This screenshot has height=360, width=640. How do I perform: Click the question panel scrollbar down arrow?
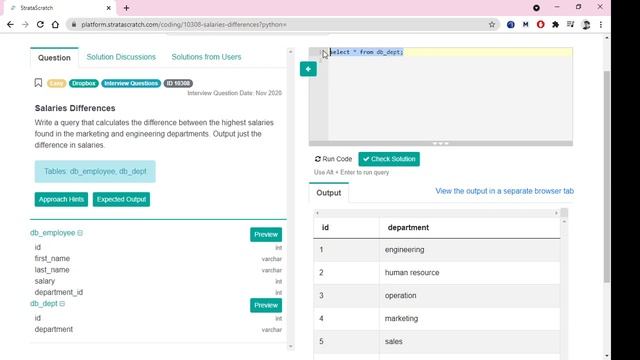pyautogui.click(x=291, y=347)
